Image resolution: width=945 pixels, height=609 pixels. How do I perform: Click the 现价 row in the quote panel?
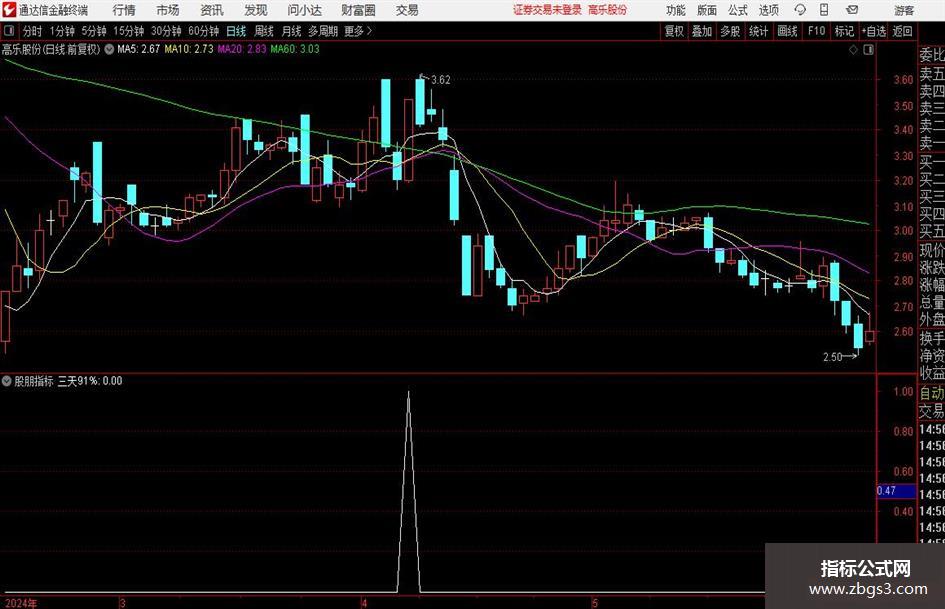click(x=932, y=250)
